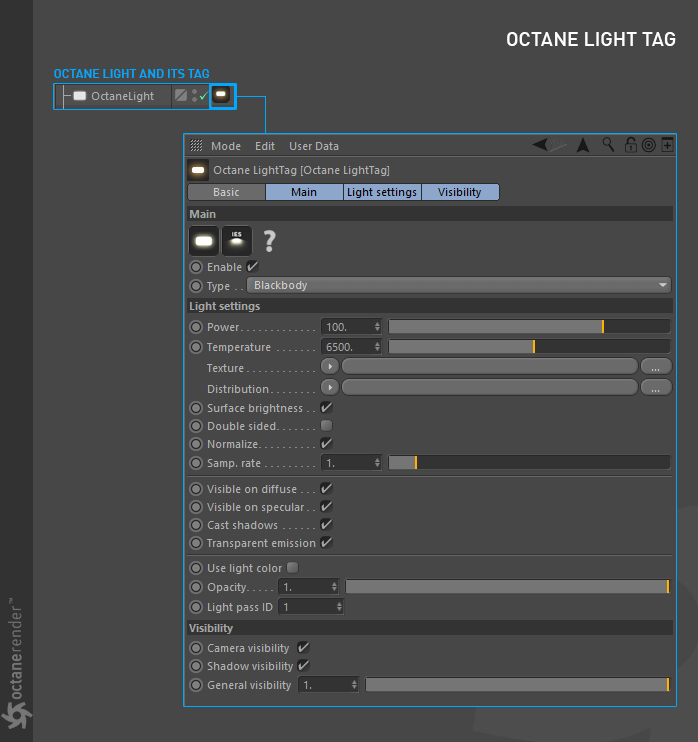Adjust the Opacity slider bar
The width and height of the screenshot is (698, 742).
pyautogui.click(x=508, y=587)
